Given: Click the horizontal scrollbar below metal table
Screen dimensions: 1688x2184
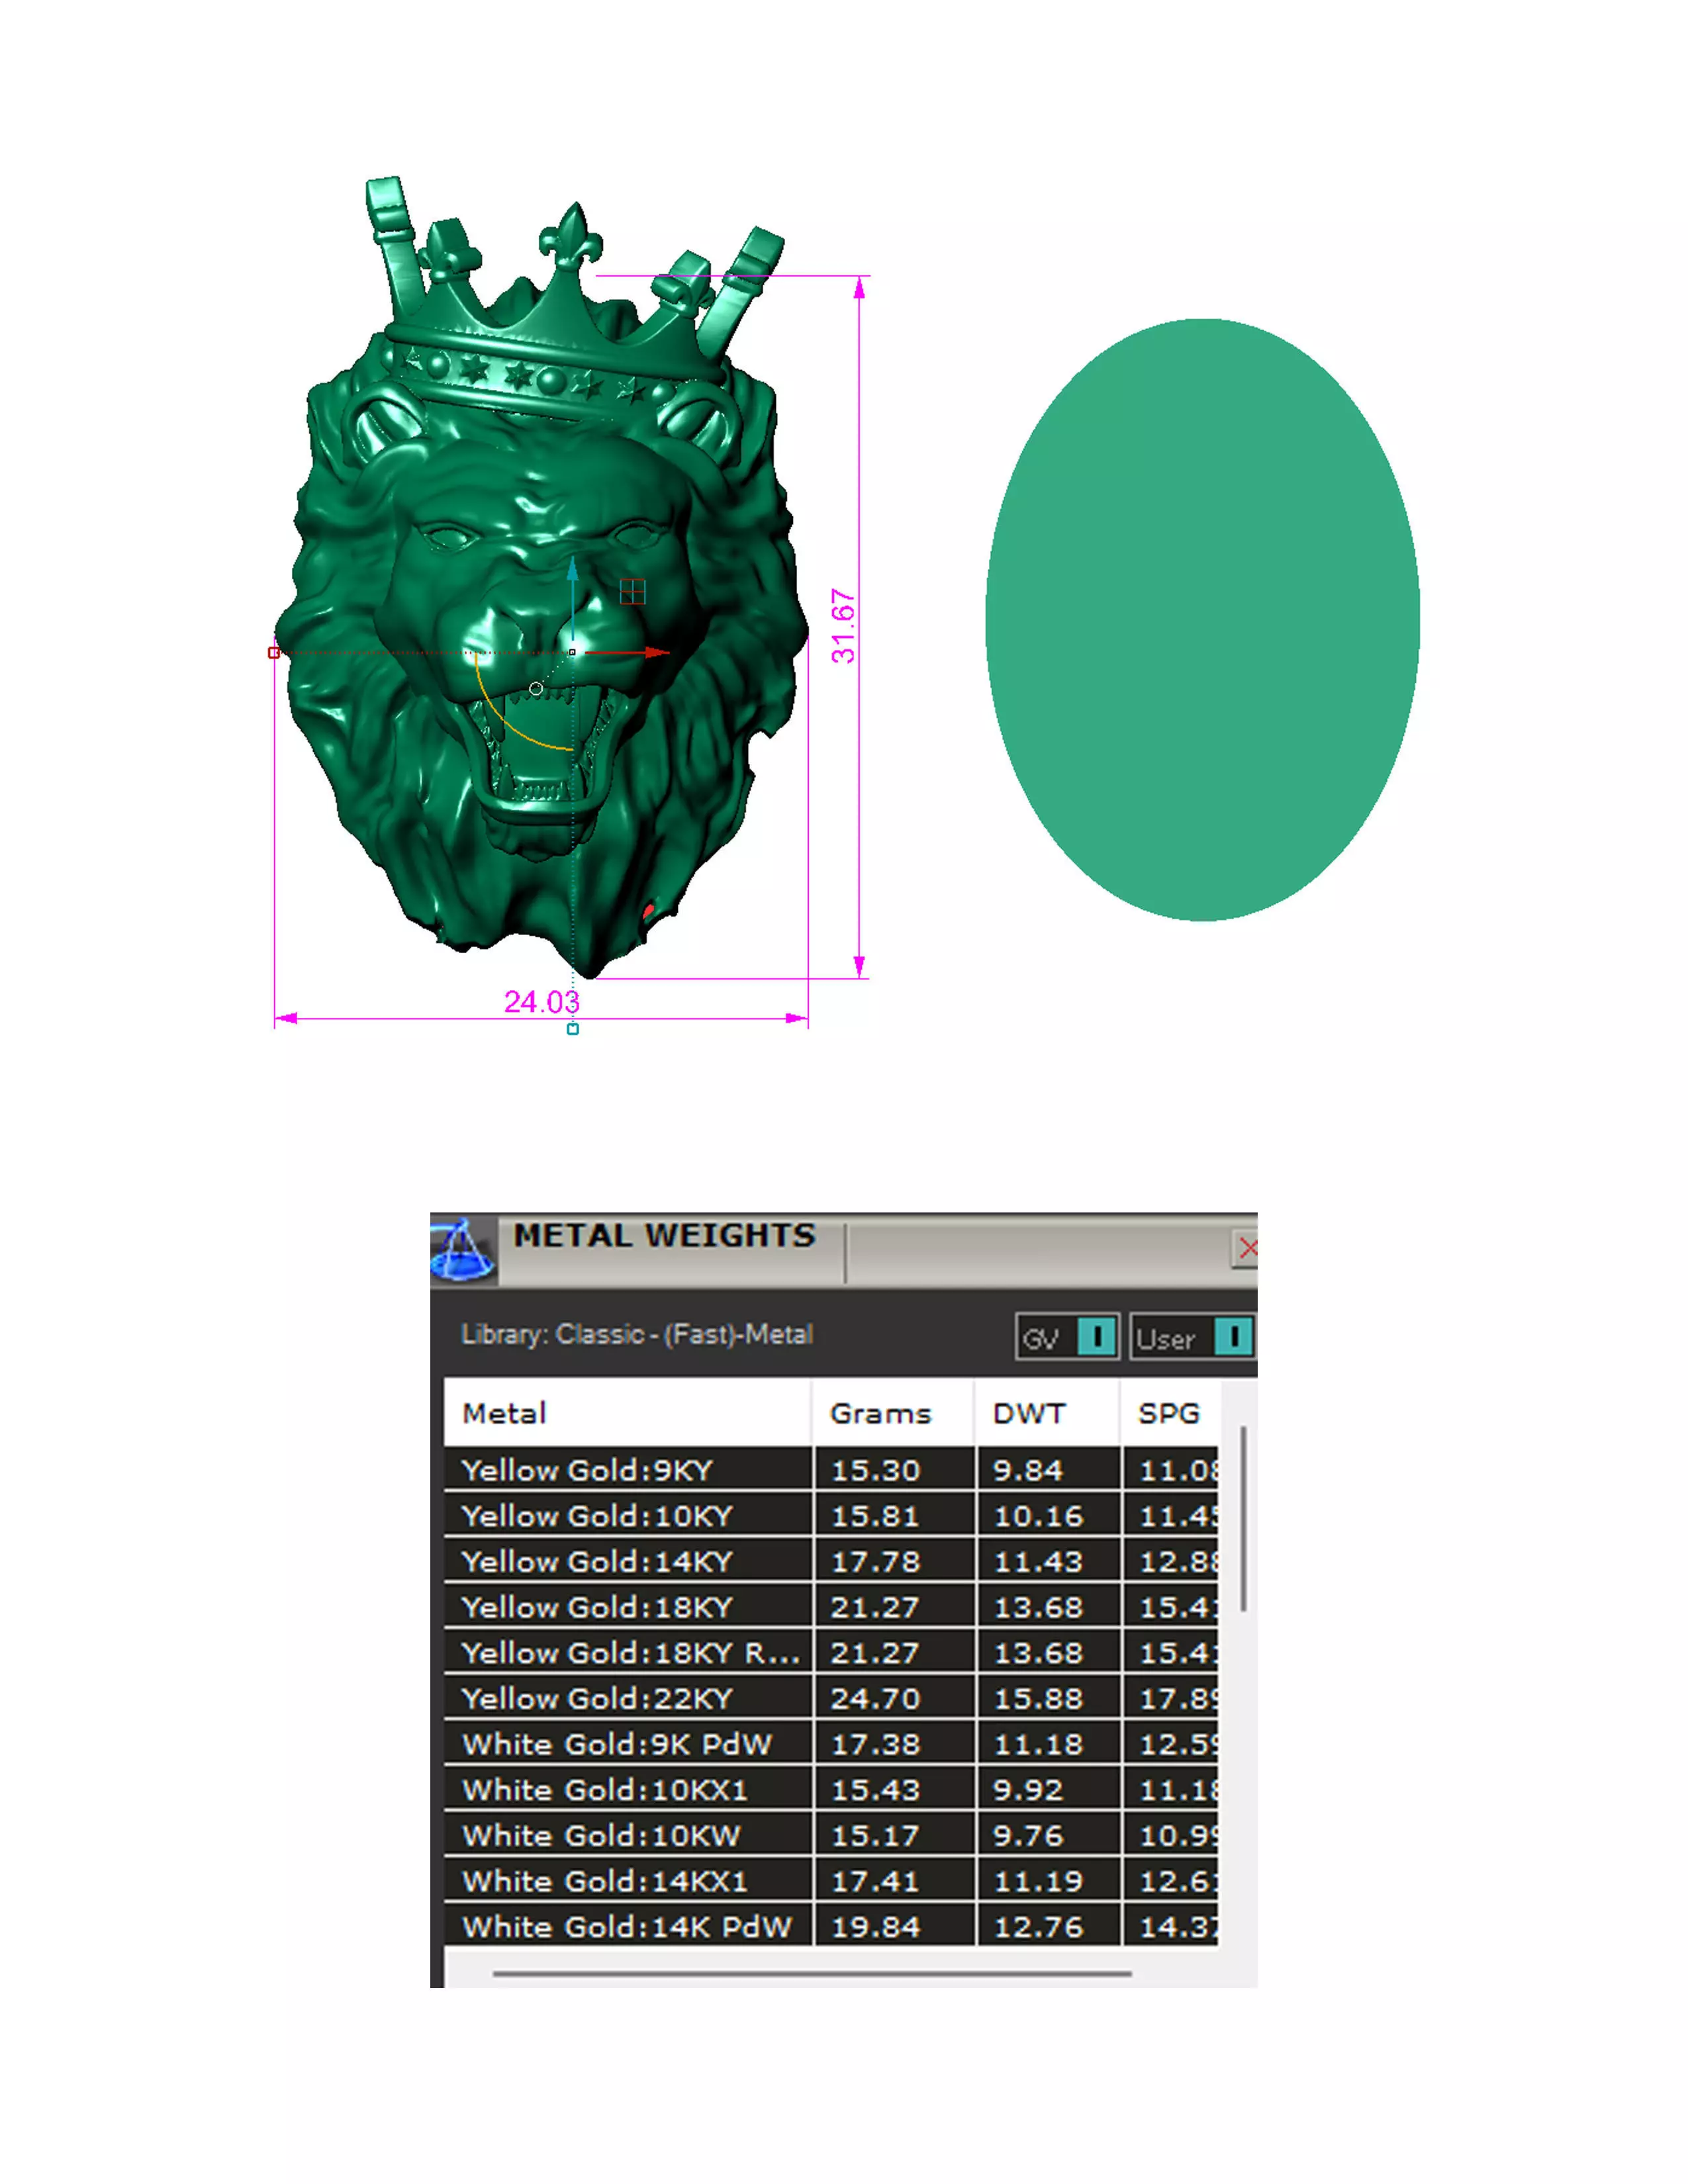Looking at the screenshot, I should 811,1974.
